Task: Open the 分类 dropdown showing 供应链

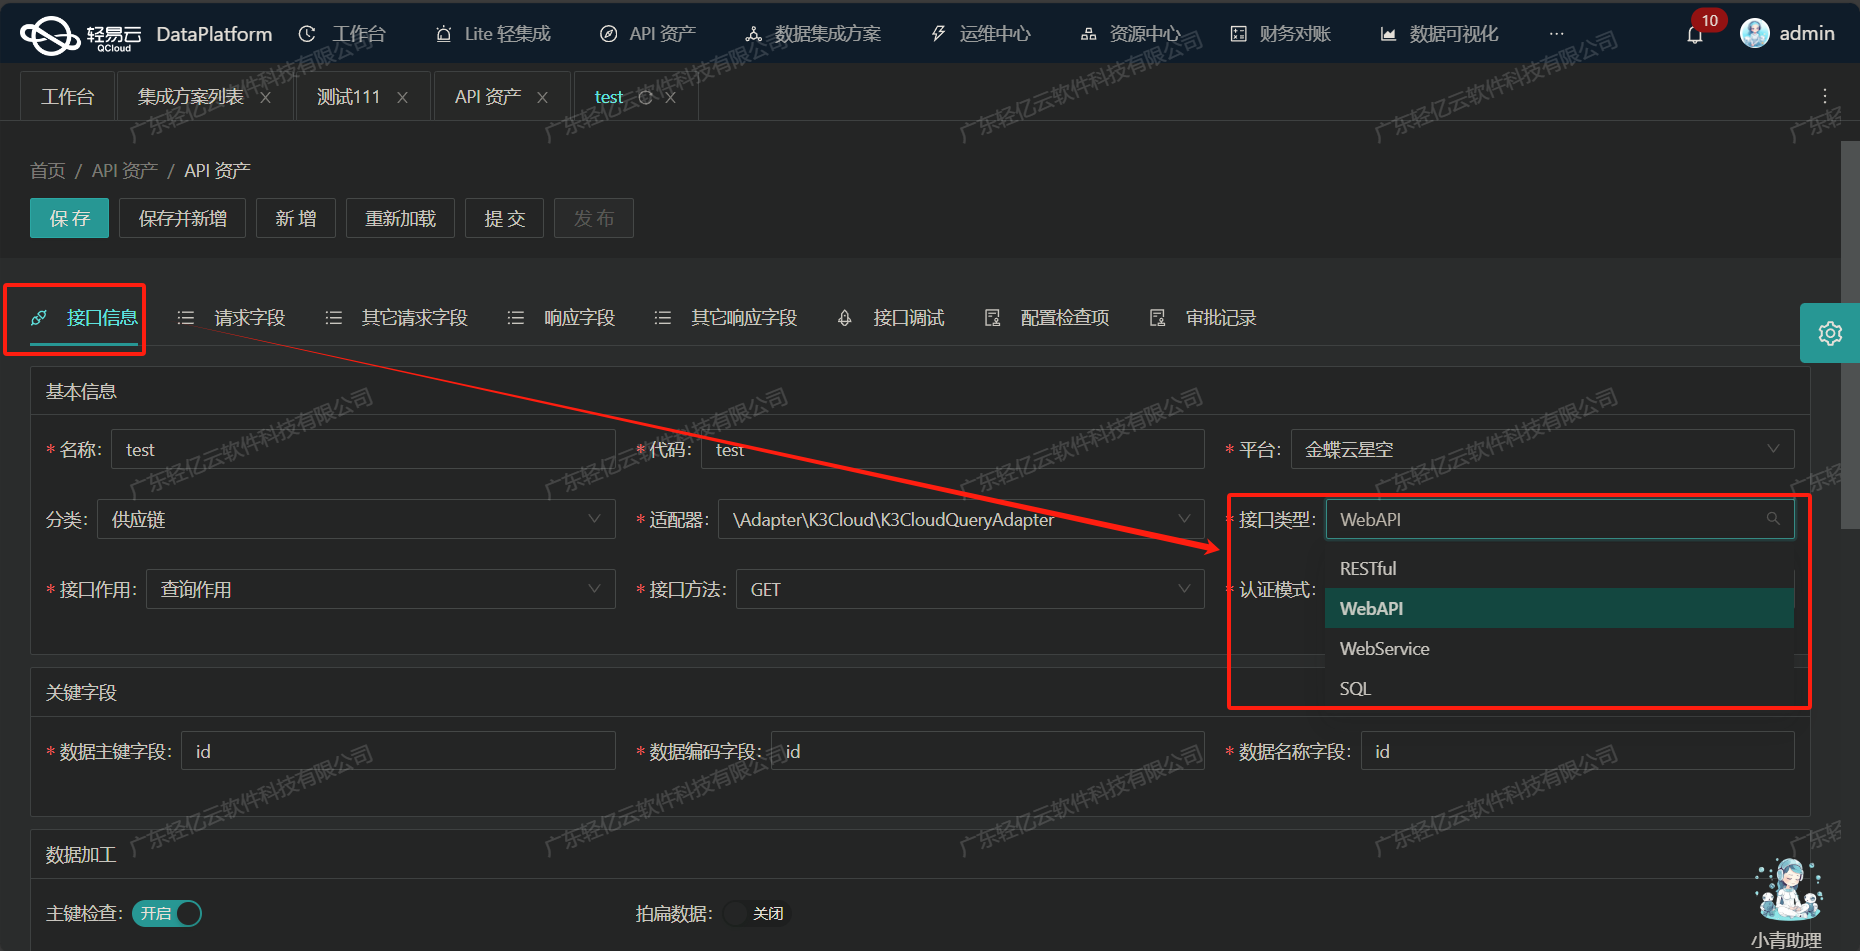Action: (356, 519)
